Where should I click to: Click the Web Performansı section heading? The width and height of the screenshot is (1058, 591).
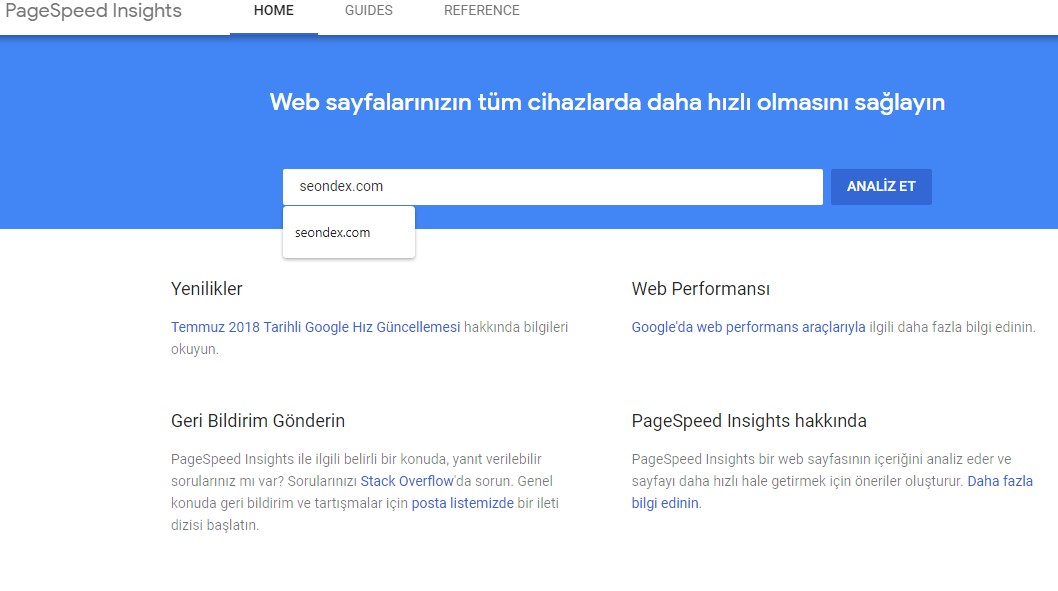coord(700,288)
